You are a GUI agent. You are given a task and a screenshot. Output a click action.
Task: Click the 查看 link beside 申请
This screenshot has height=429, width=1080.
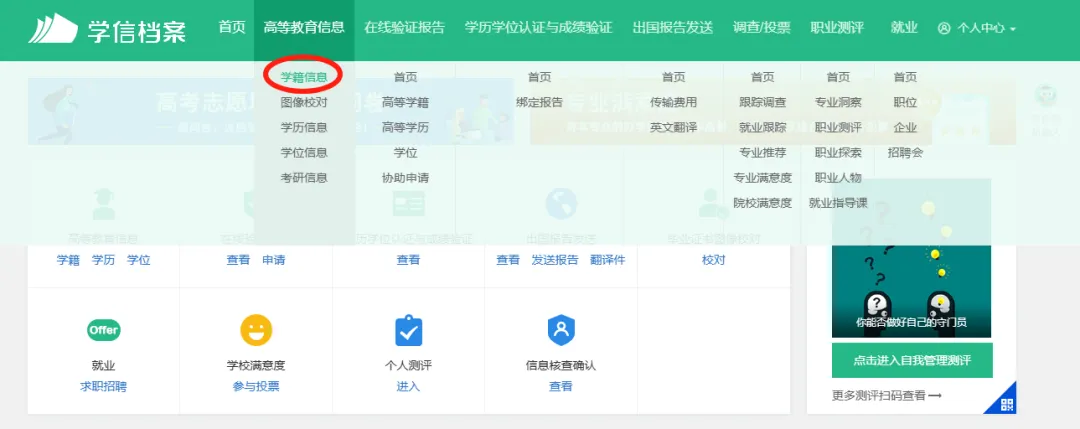click(238, 260)
